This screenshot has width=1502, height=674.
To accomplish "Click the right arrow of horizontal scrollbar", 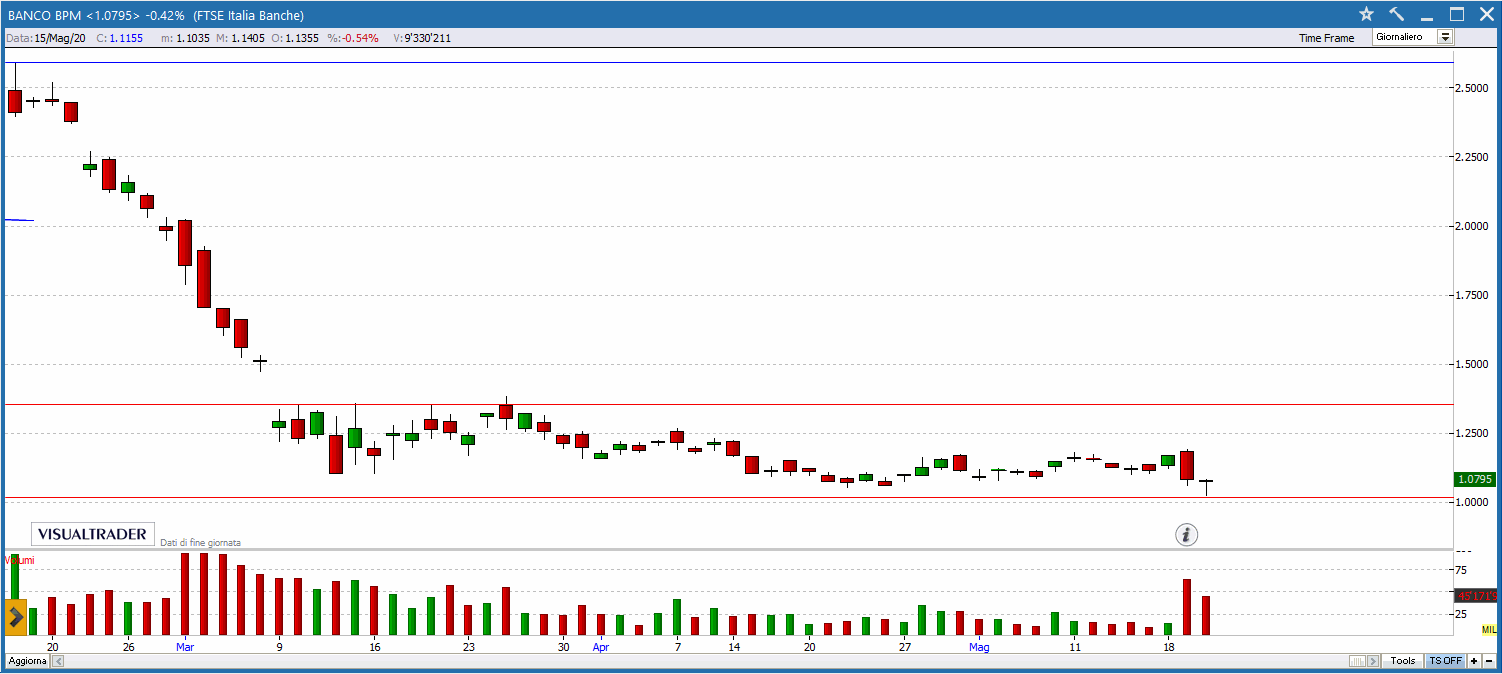I will tap(1375, 661).
